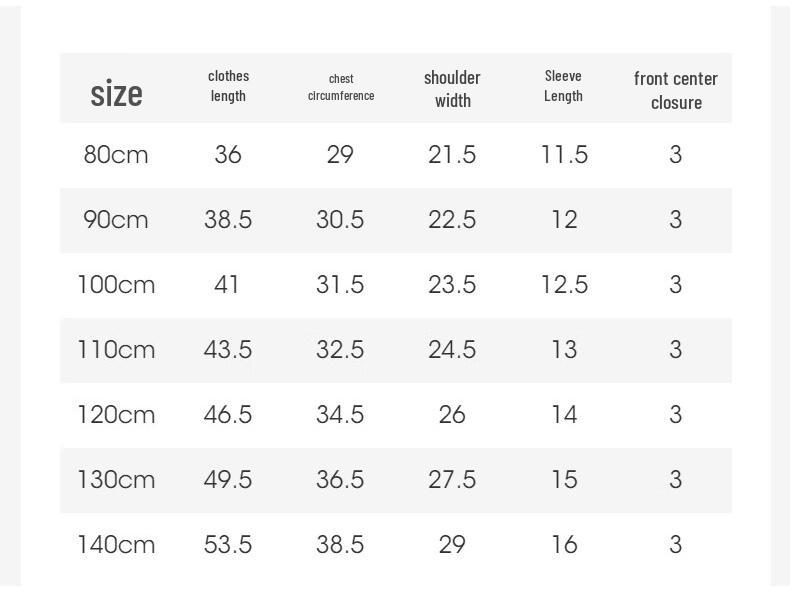The height and width of the screenshot is (593, 790).
Task: Click shoulder width value 21.5
Action: click(x=452, y=155)
